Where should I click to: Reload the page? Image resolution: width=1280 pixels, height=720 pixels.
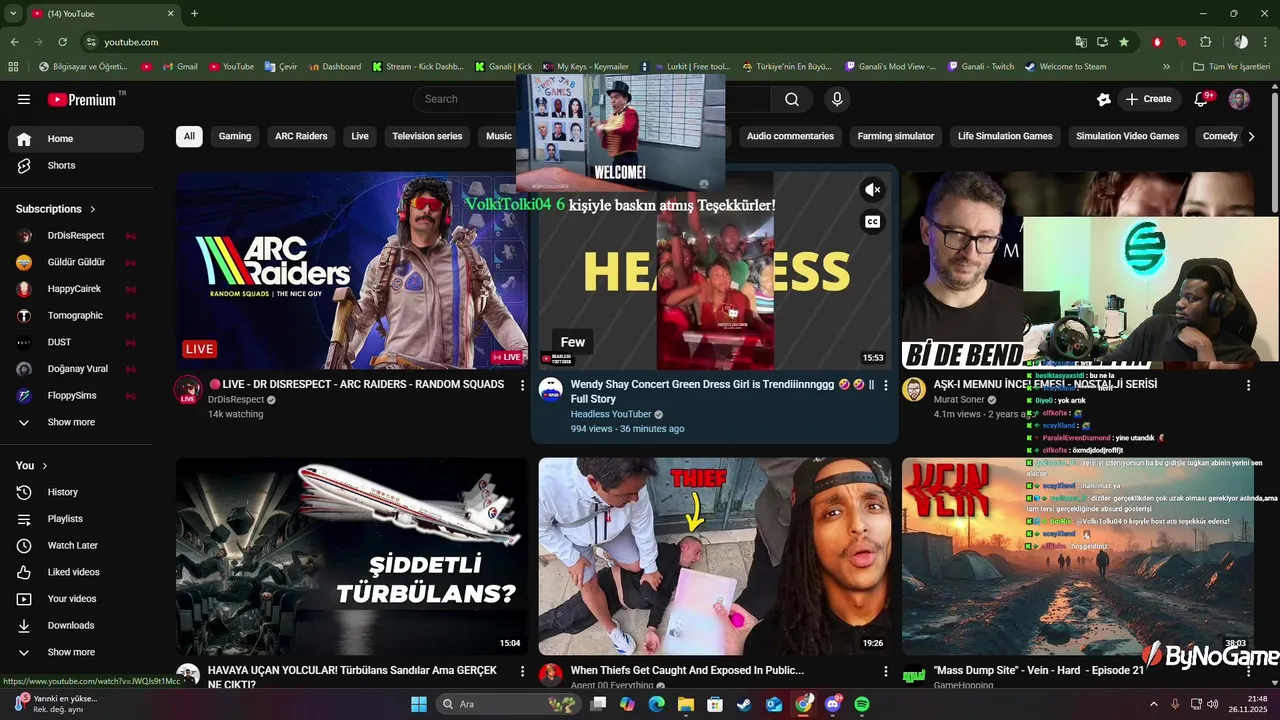(x=62, y=42)
